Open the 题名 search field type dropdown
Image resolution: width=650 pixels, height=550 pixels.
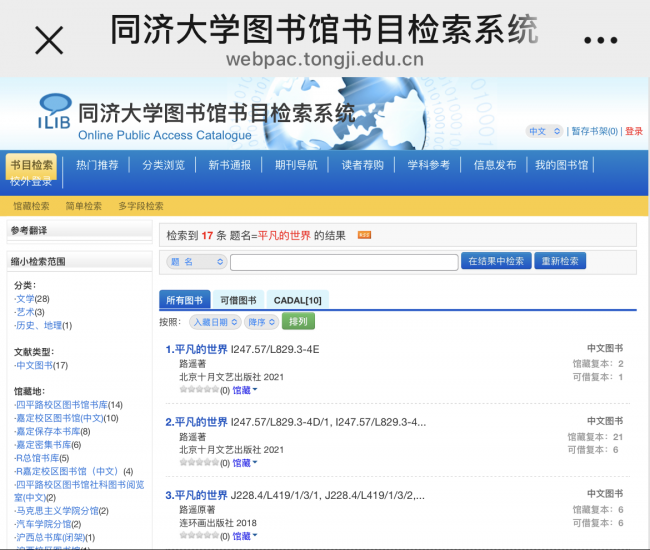[x=197, y=261]
